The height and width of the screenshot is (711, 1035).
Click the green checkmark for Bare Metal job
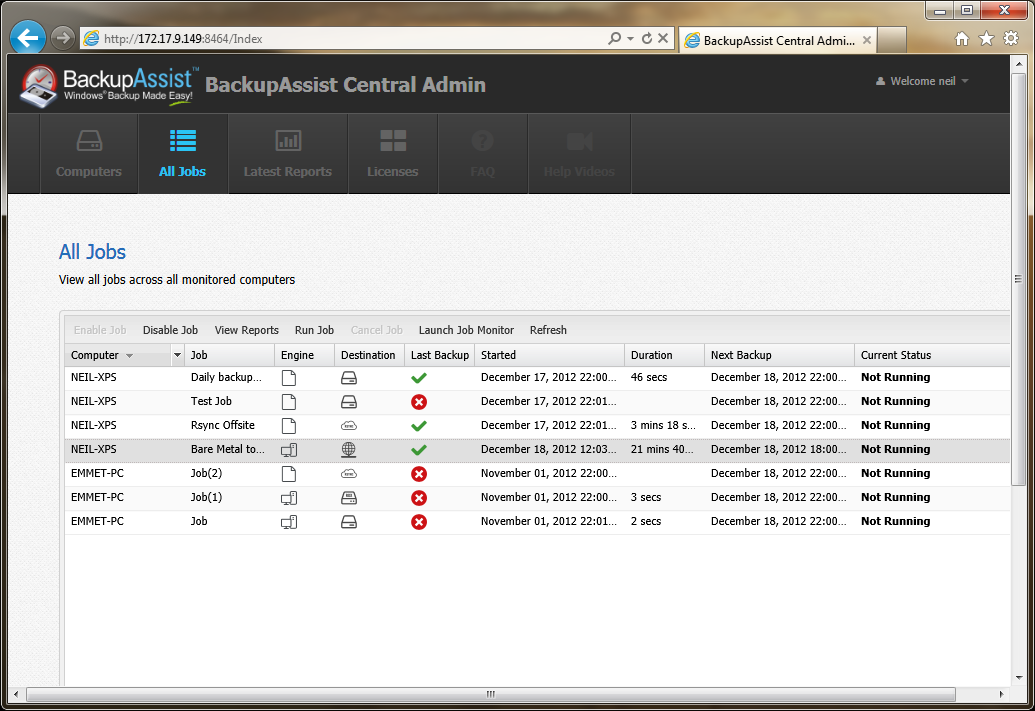tap(418, 450)
